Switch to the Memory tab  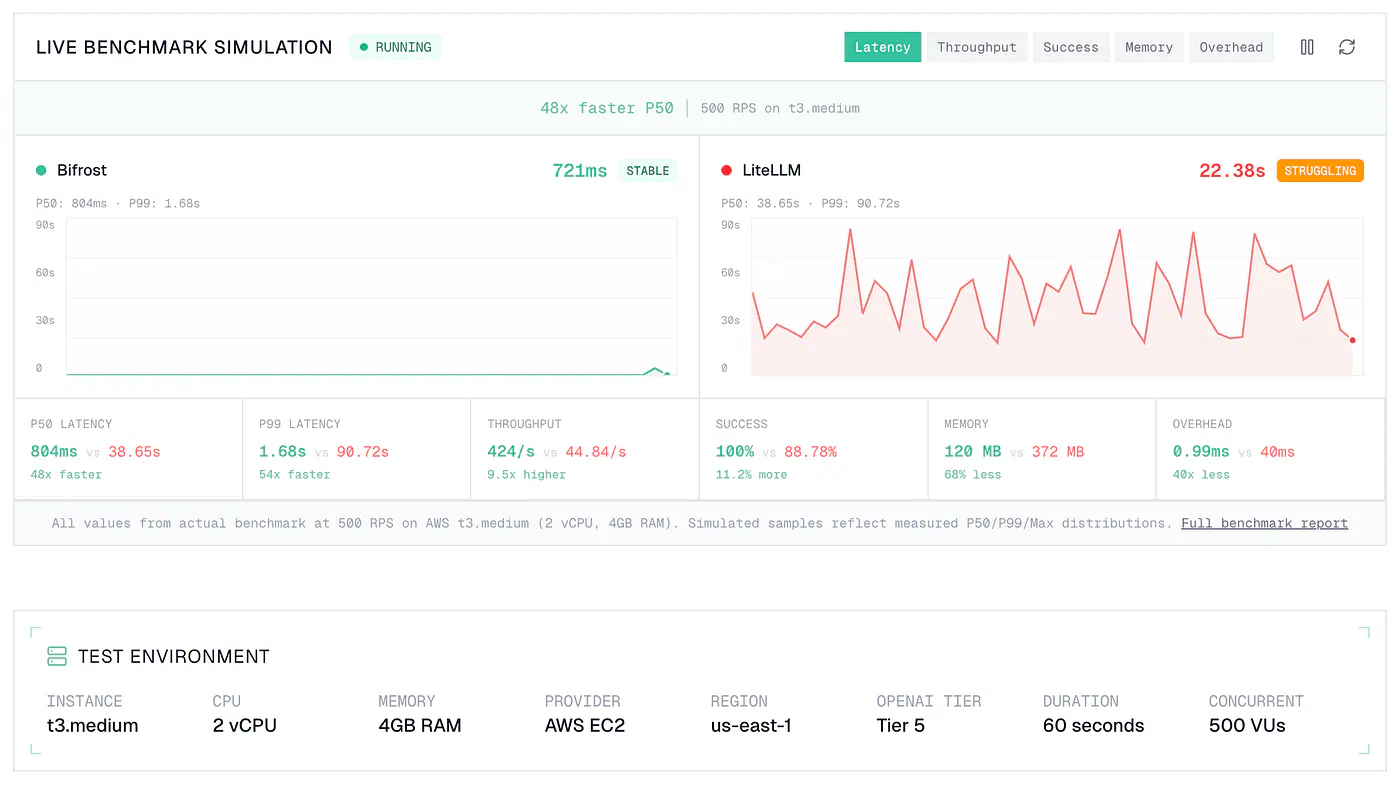pyautogui.click(x=1149, y=47)
